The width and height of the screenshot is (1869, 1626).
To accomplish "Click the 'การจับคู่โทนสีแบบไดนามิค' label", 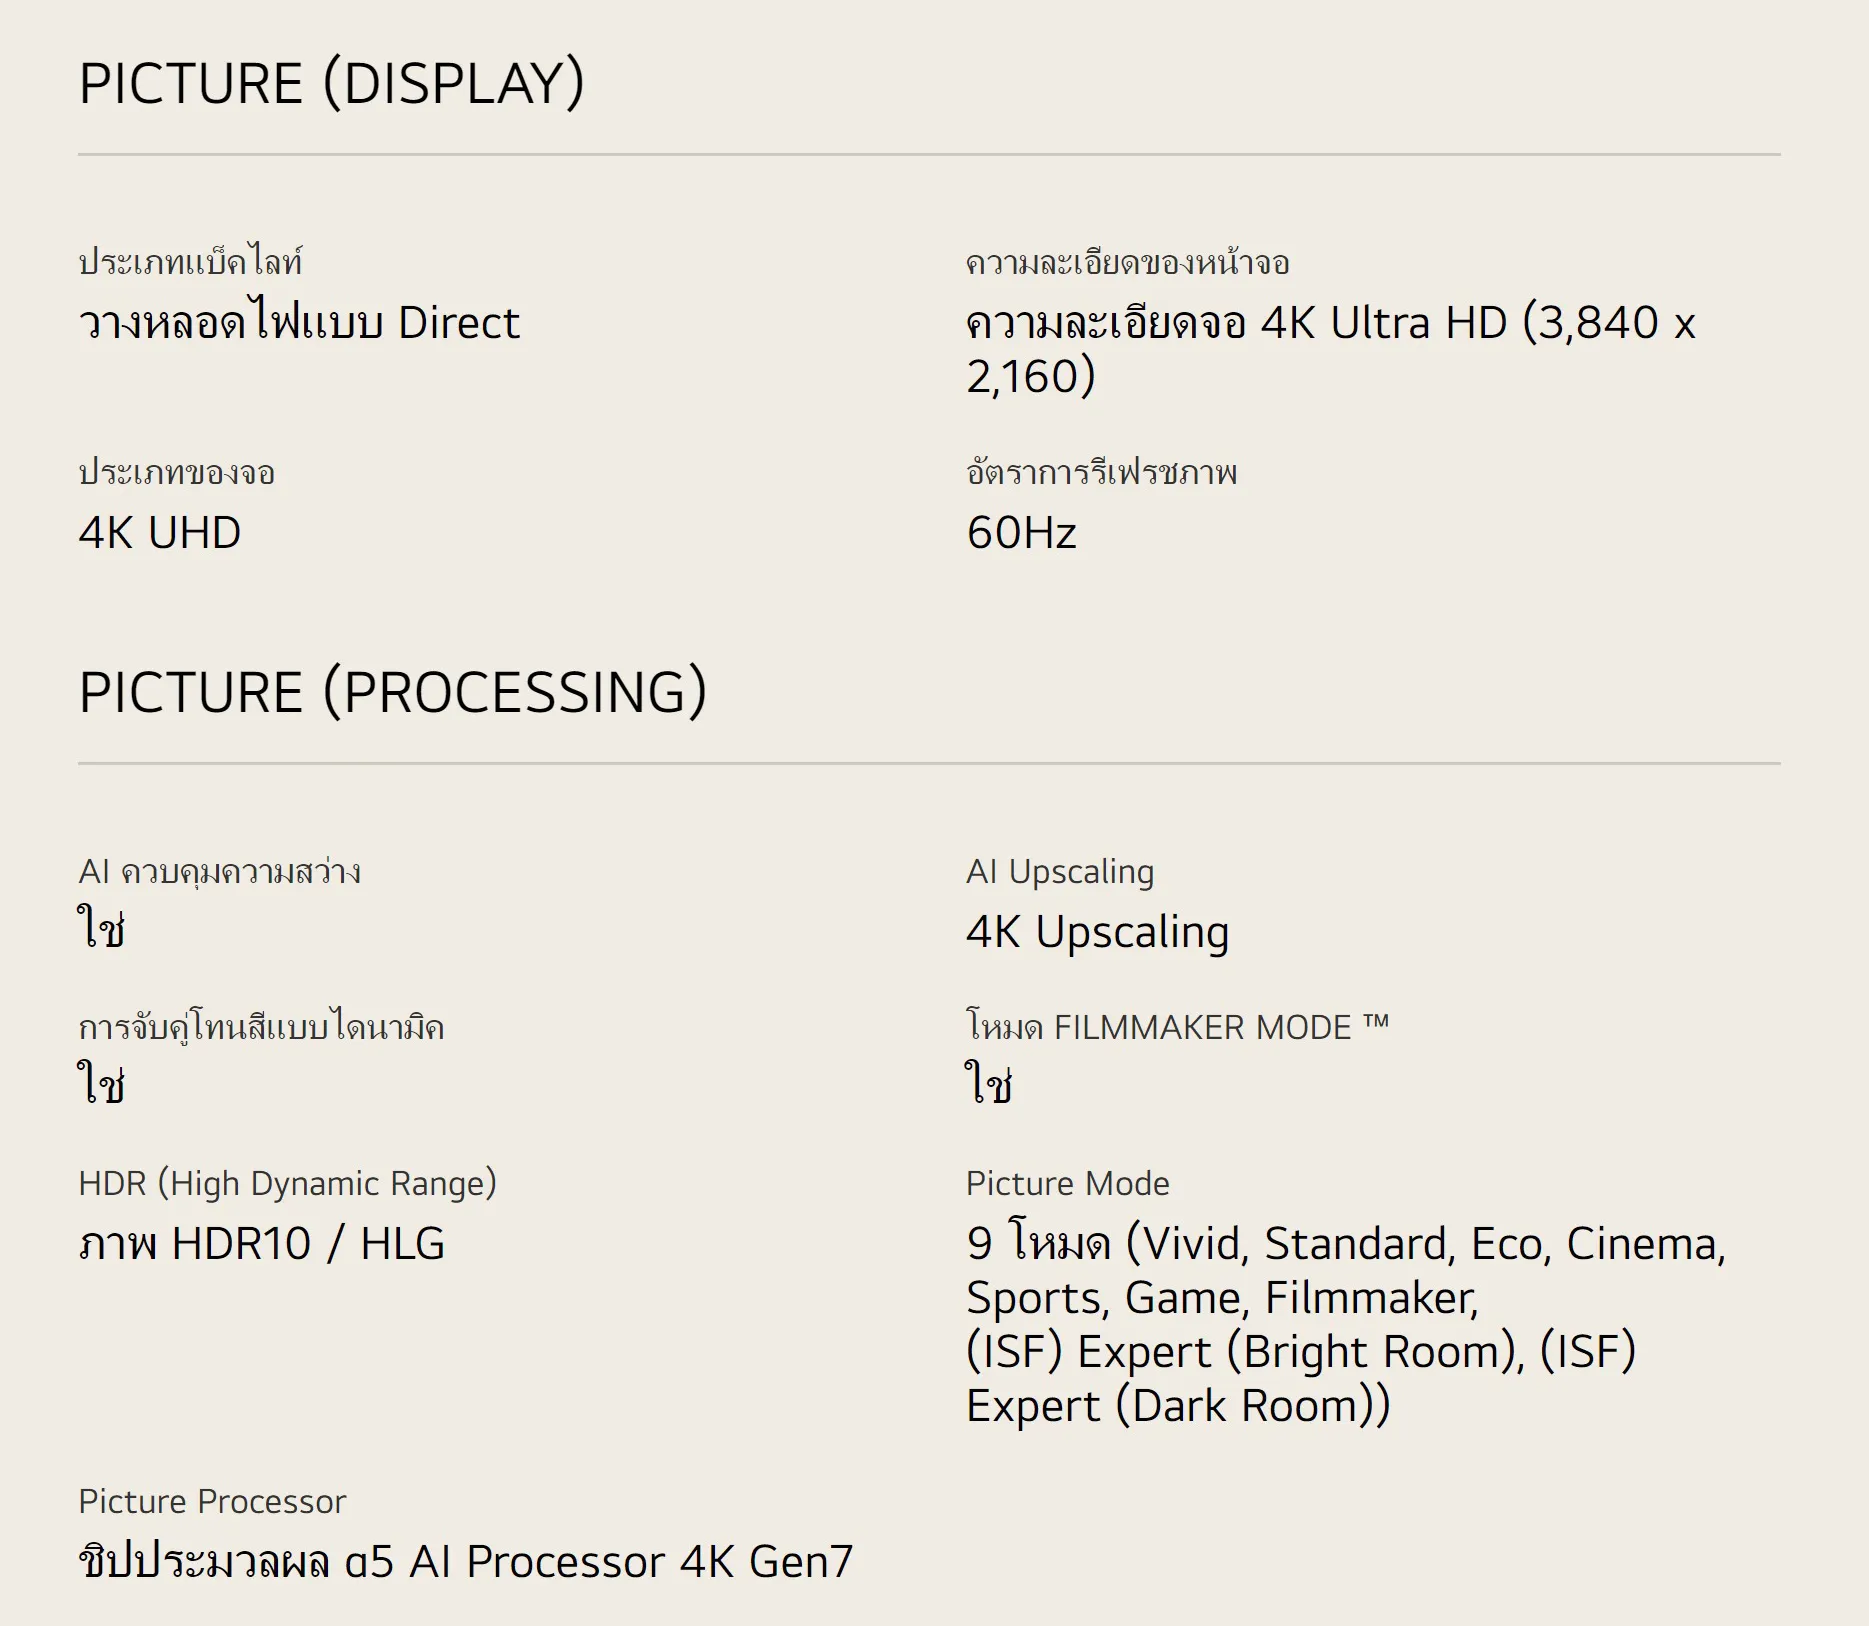I will (x=261, y=1028).
